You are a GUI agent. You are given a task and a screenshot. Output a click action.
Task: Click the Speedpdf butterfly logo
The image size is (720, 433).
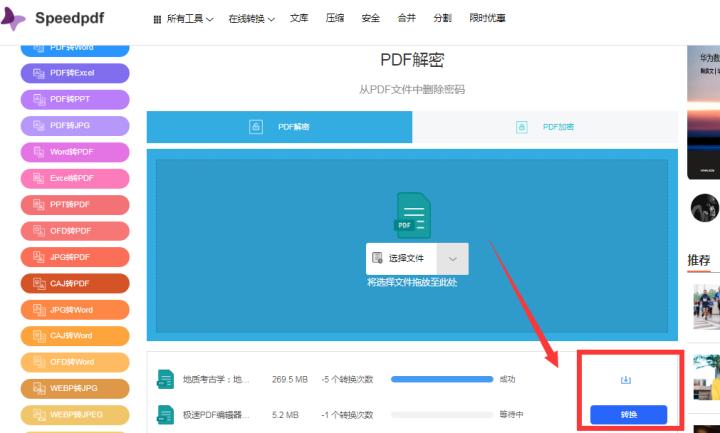point(12,18)
